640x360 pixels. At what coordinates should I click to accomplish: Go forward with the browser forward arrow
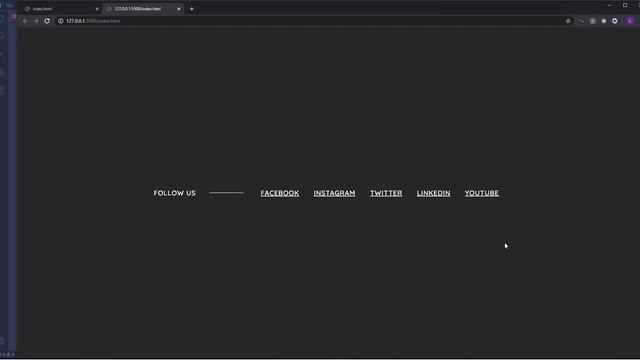coord(36,21)
